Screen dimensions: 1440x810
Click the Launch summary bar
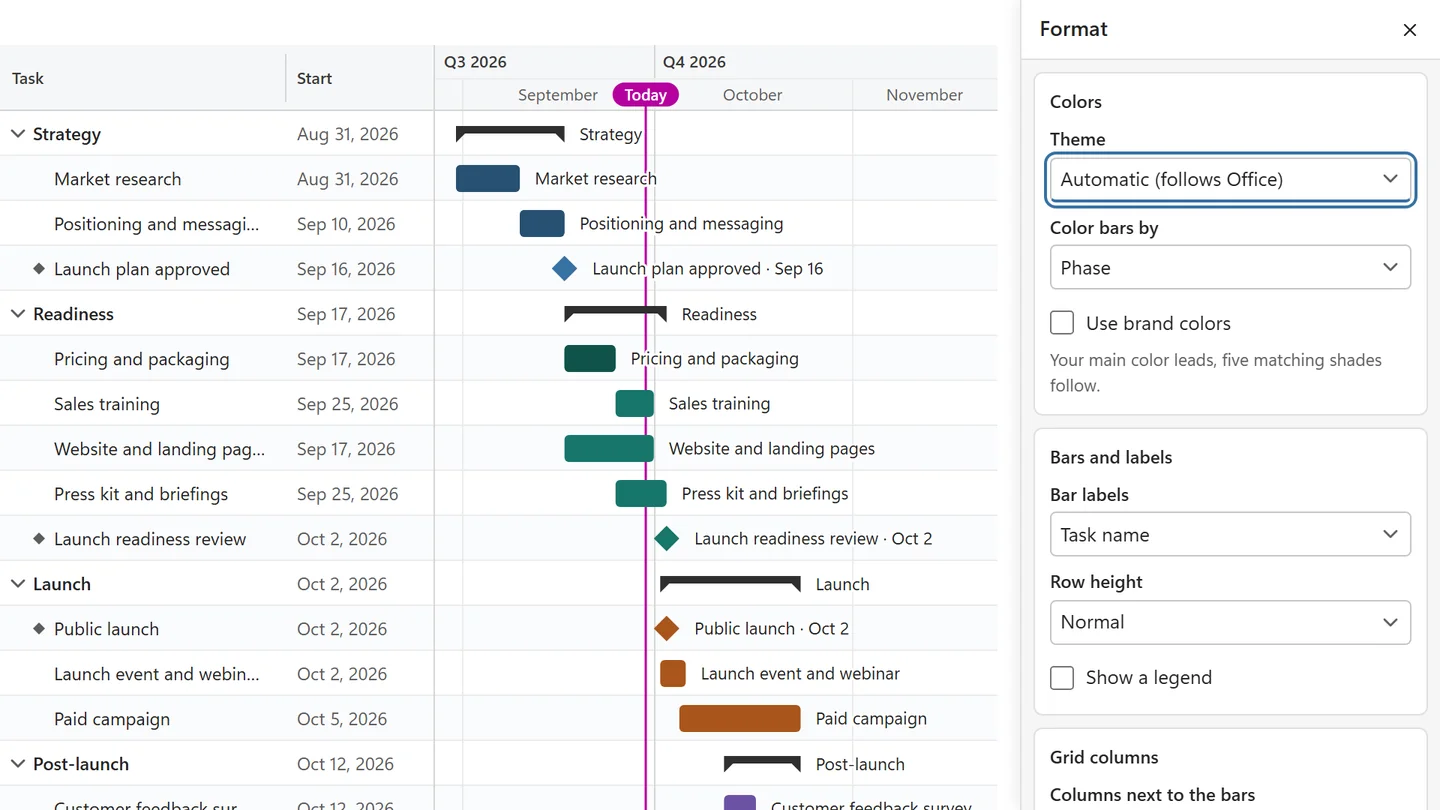pyautogui.click(x=730, y=583)
